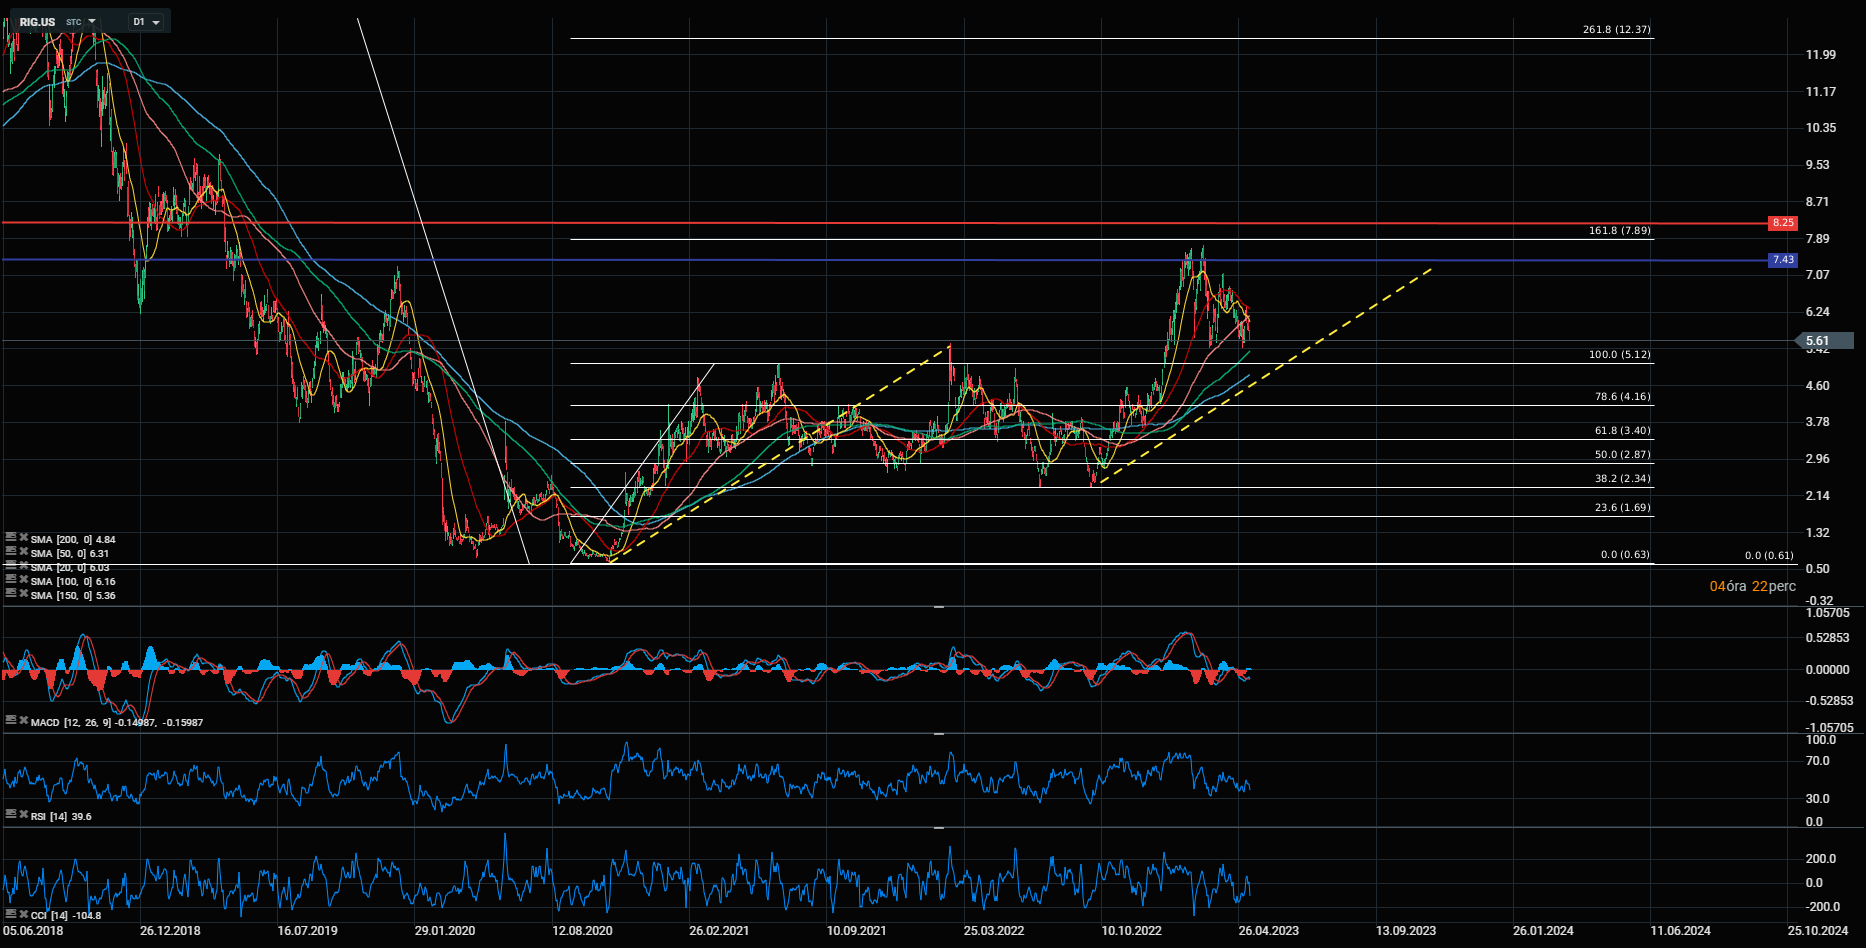Screen dimensions: 1866x948
Task: Remove the SMA 50 indicator
Action: [x=23, y=552]
